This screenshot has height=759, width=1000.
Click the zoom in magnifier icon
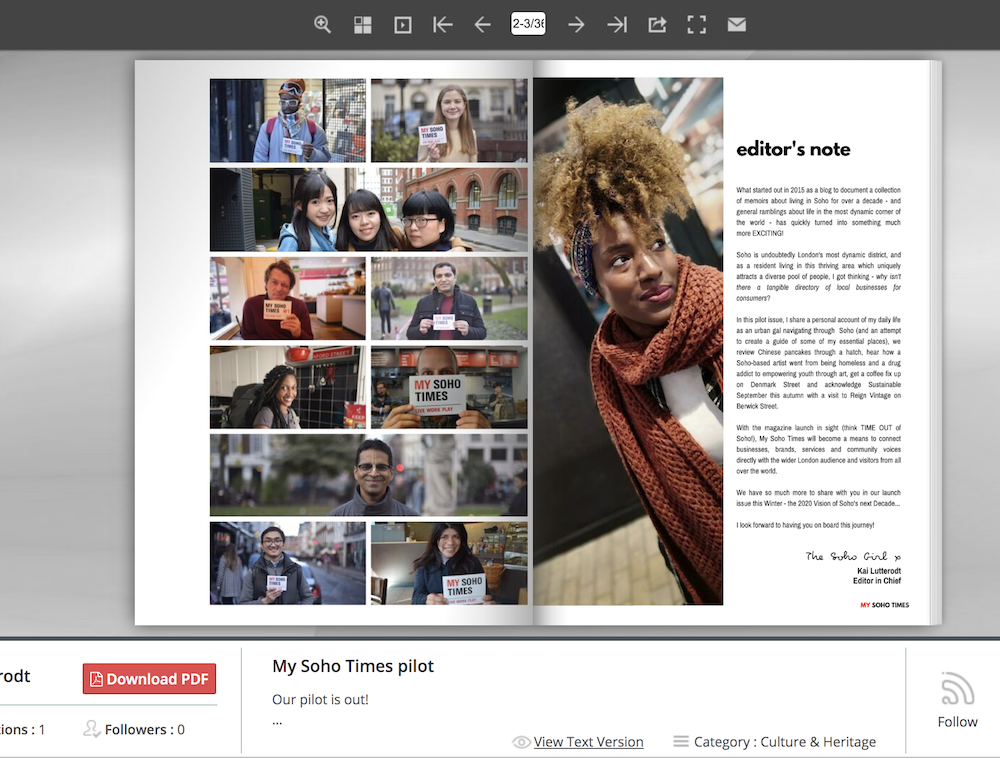[322, 25]
